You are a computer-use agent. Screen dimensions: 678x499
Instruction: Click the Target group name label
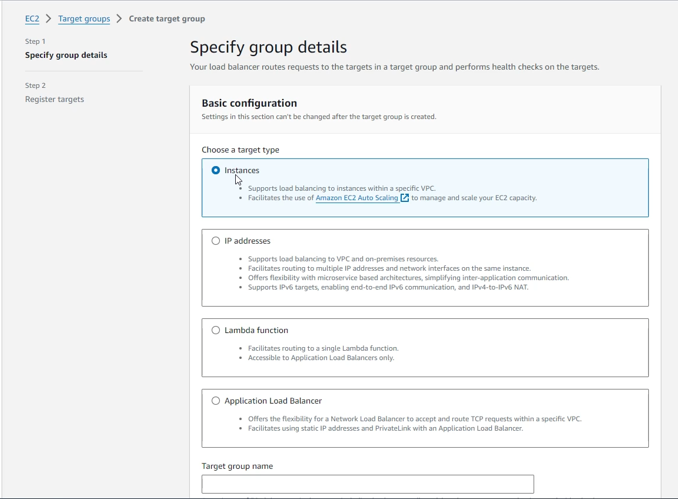(237, 466)
